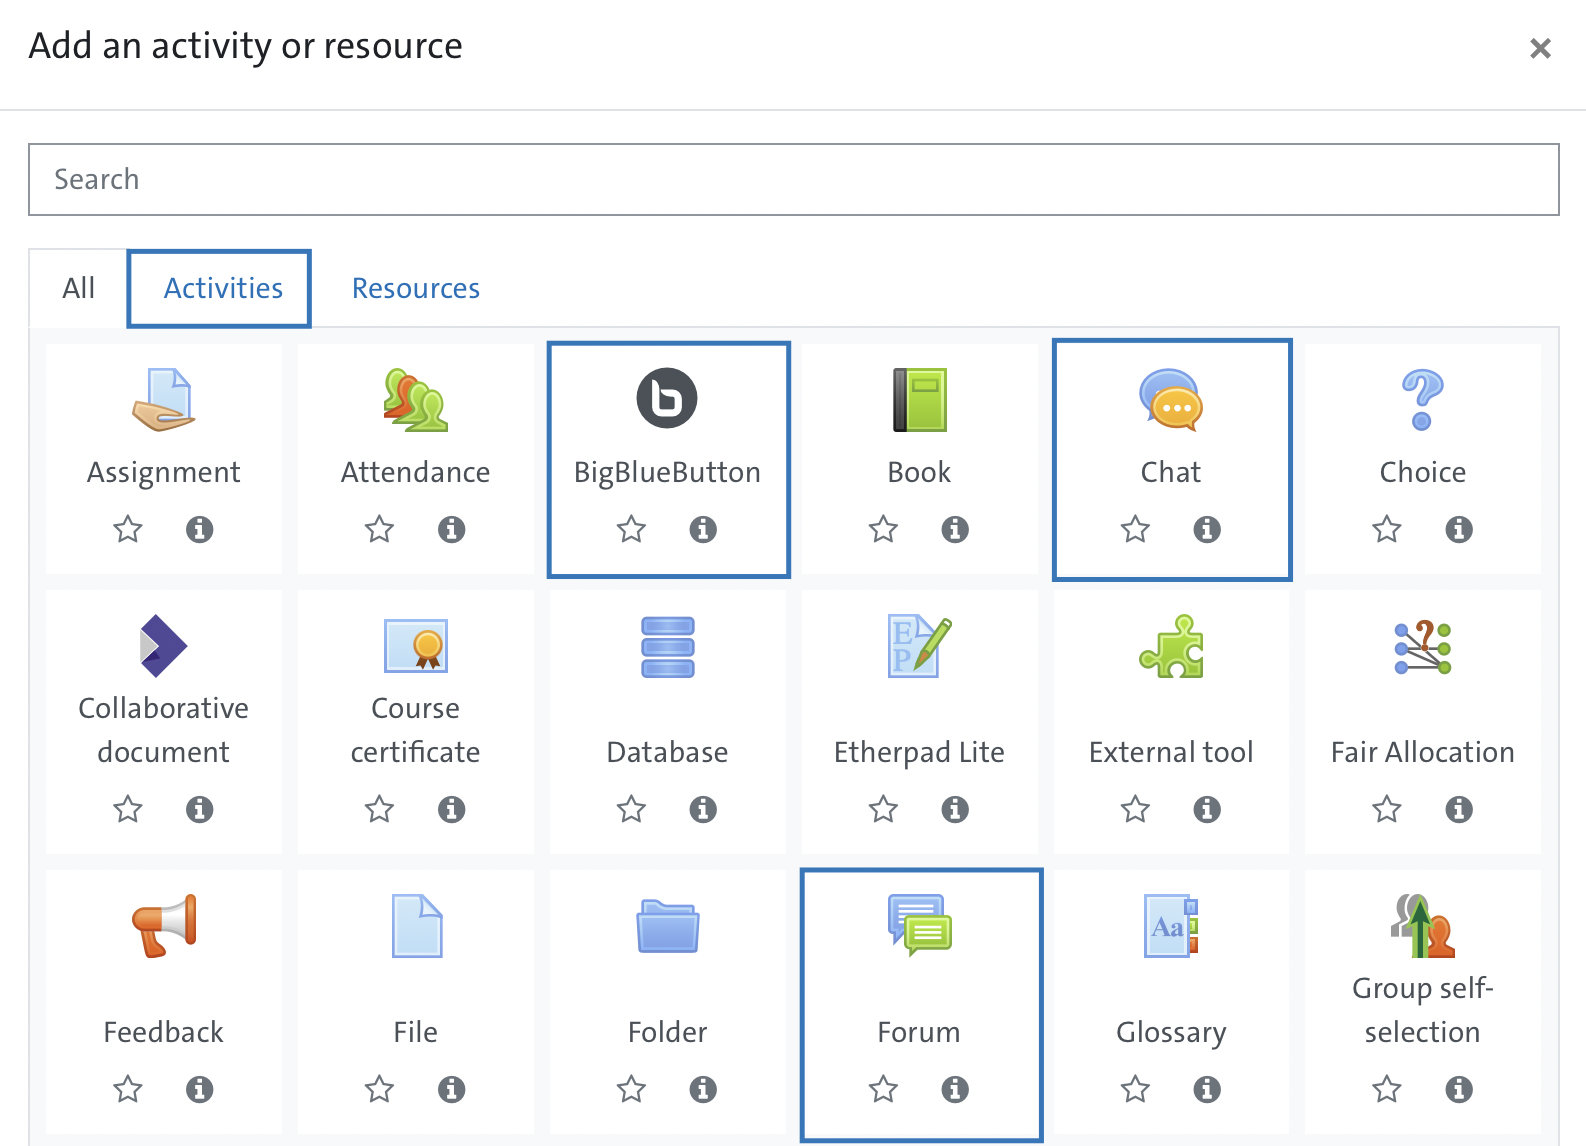Select the Course certificate icon

pyautogui.click(x=415, y=645)
